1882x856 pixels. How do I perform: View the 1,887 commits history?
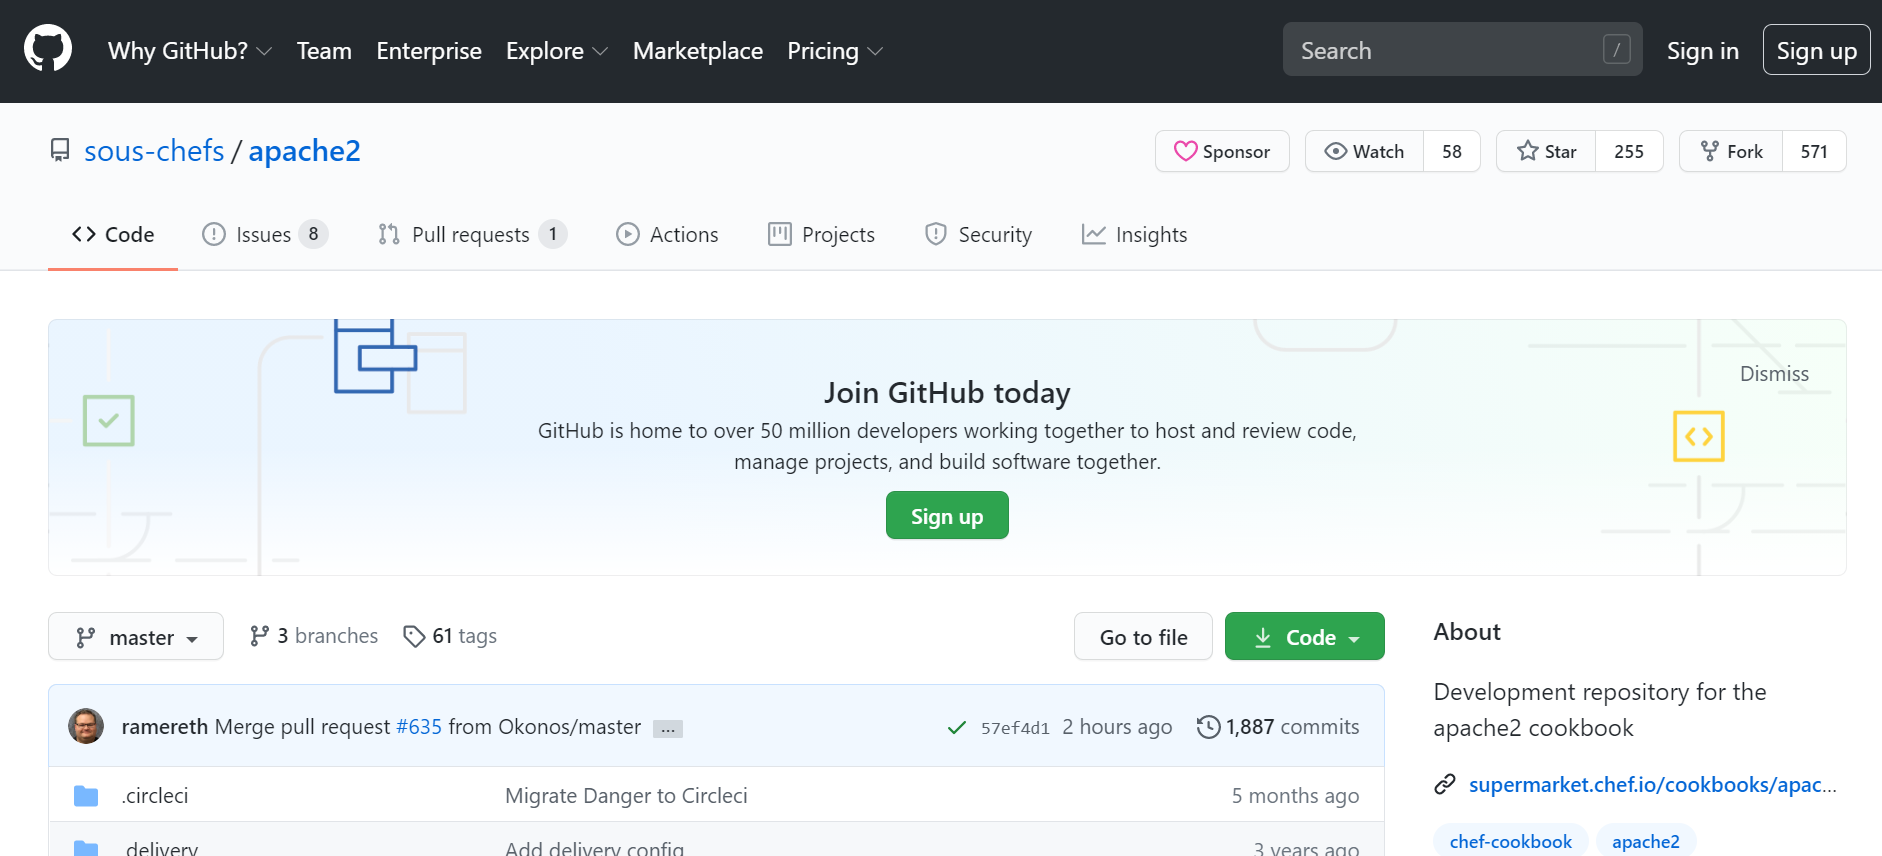click(x=1278, y=727)
